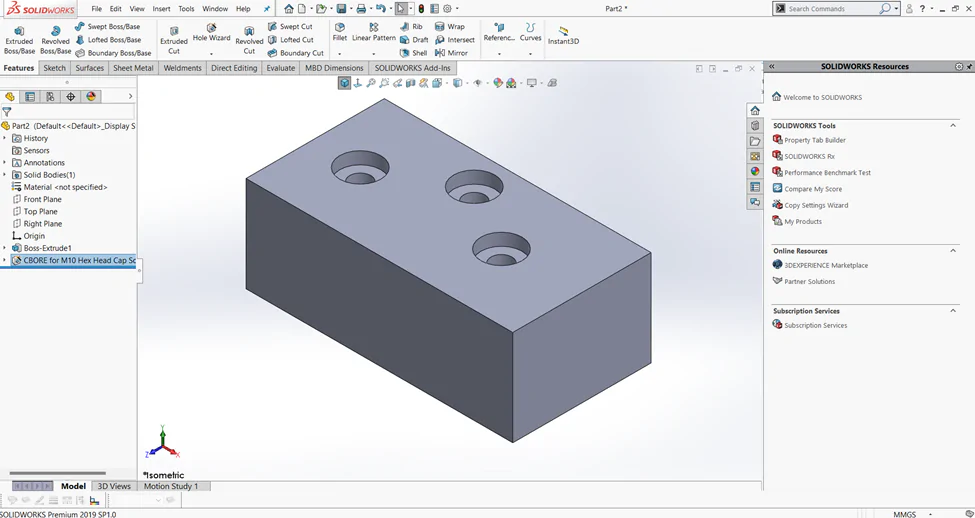Choose Boundary Boss/Base in the ribbon
The height and width of the screenshot is (518, 975).
coord(113,53)
